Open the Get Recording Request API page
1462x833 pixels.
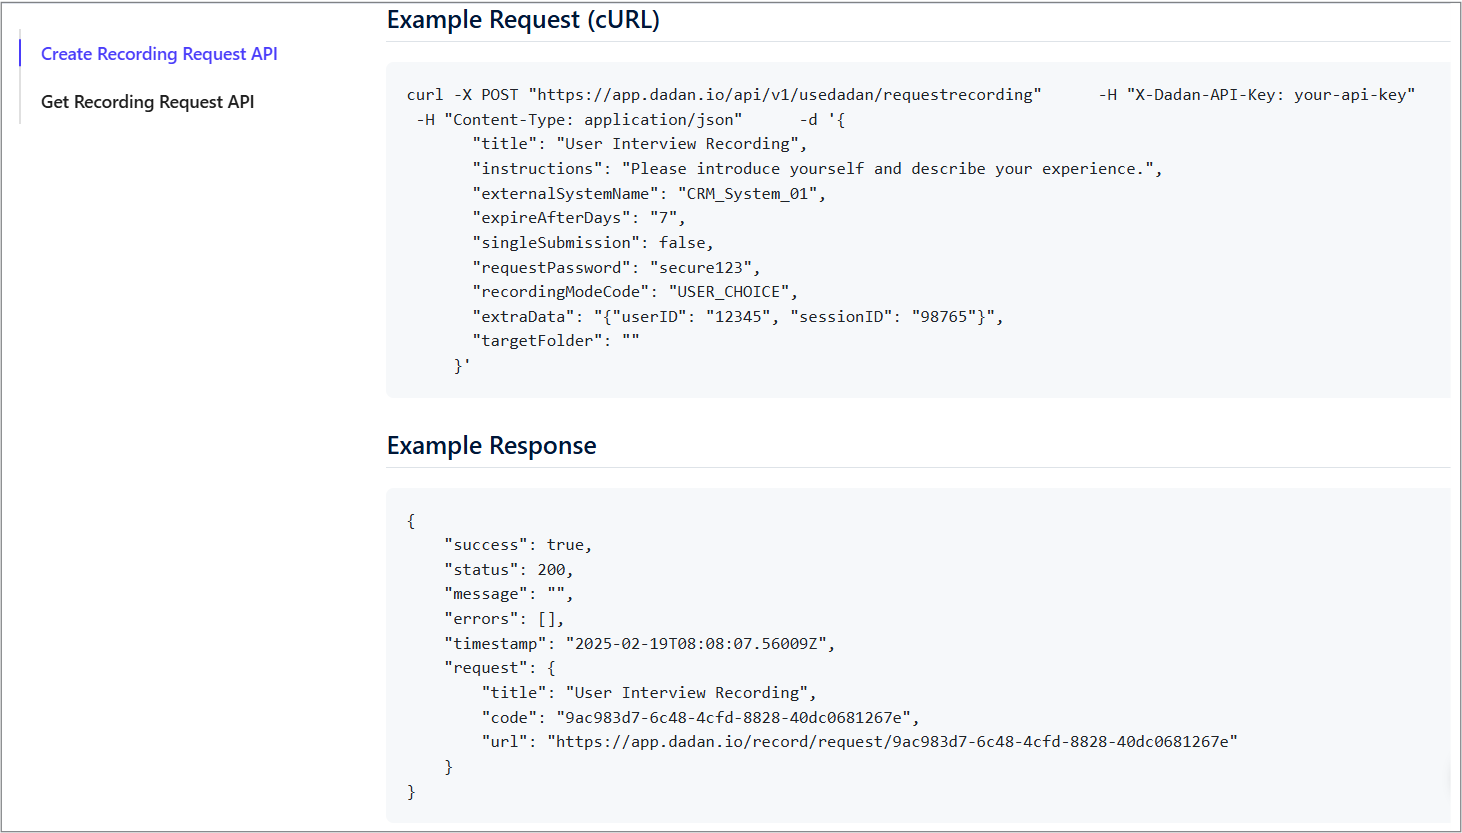[x=147, y=101]
